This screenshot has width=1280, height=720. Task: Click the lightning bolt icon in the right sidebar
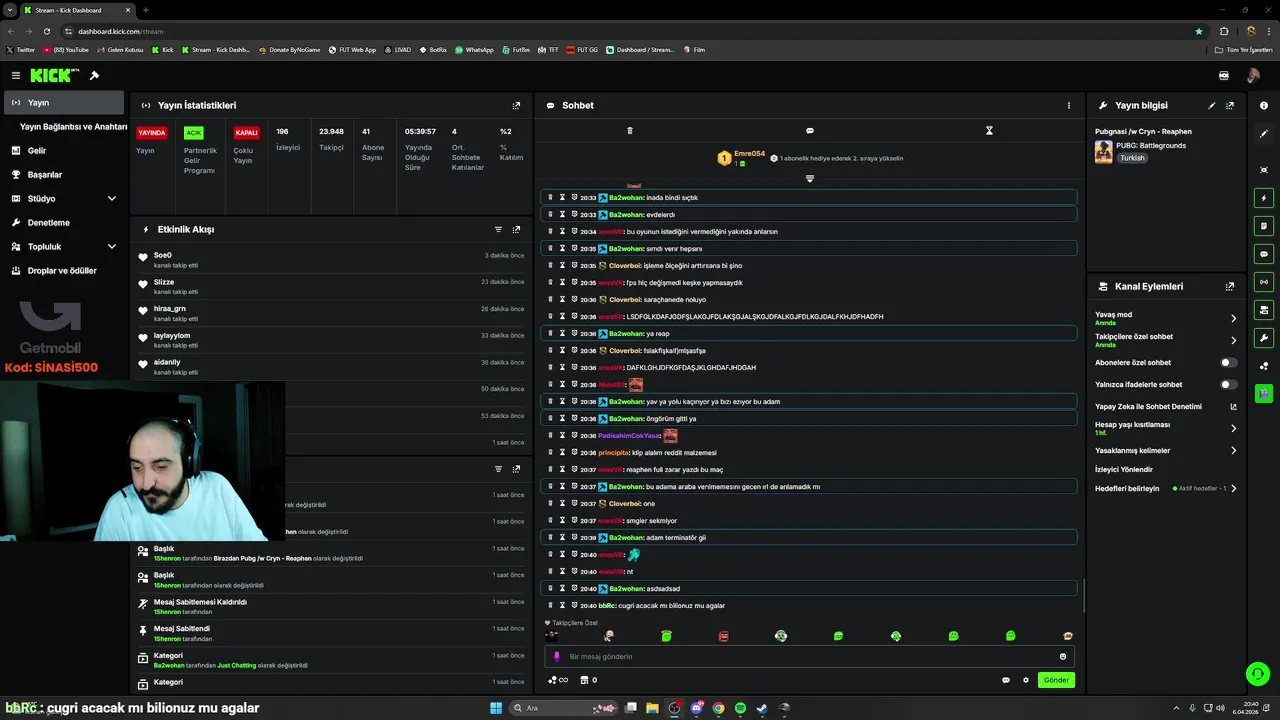click(1264, 198)
